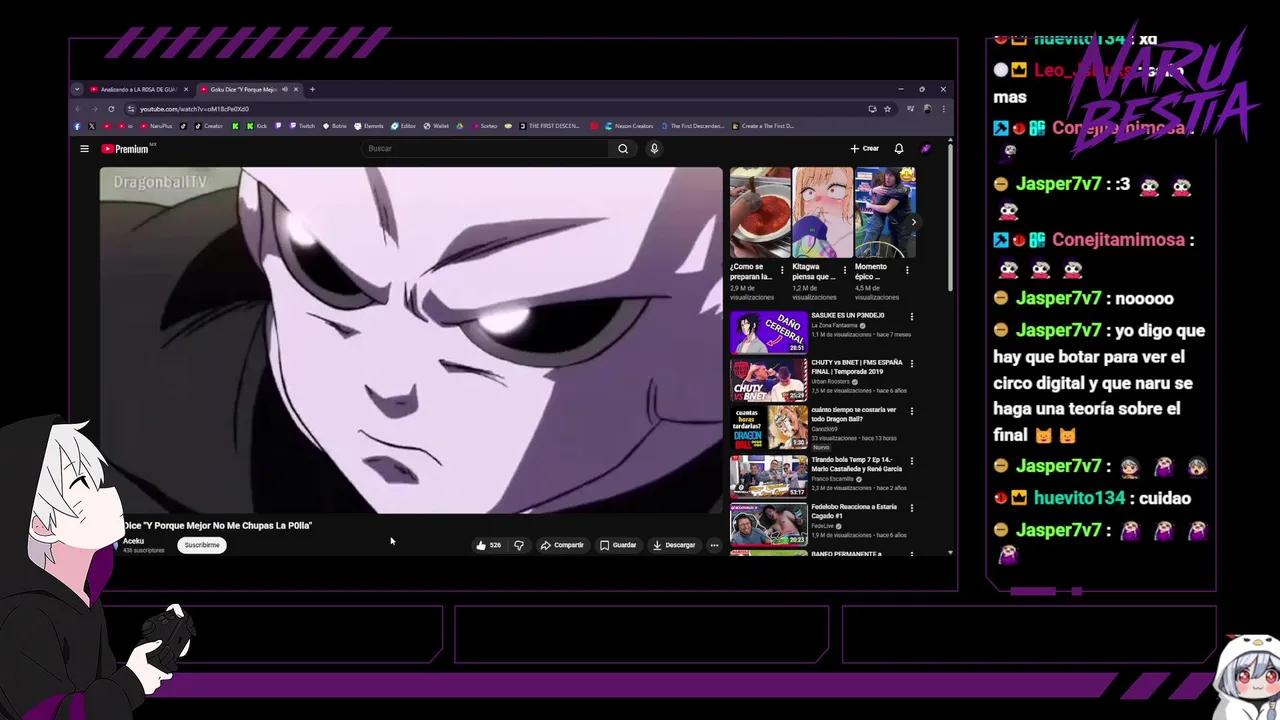
Task: Click huevito134 username saying cuidao
Action: tap(1079, 498)
